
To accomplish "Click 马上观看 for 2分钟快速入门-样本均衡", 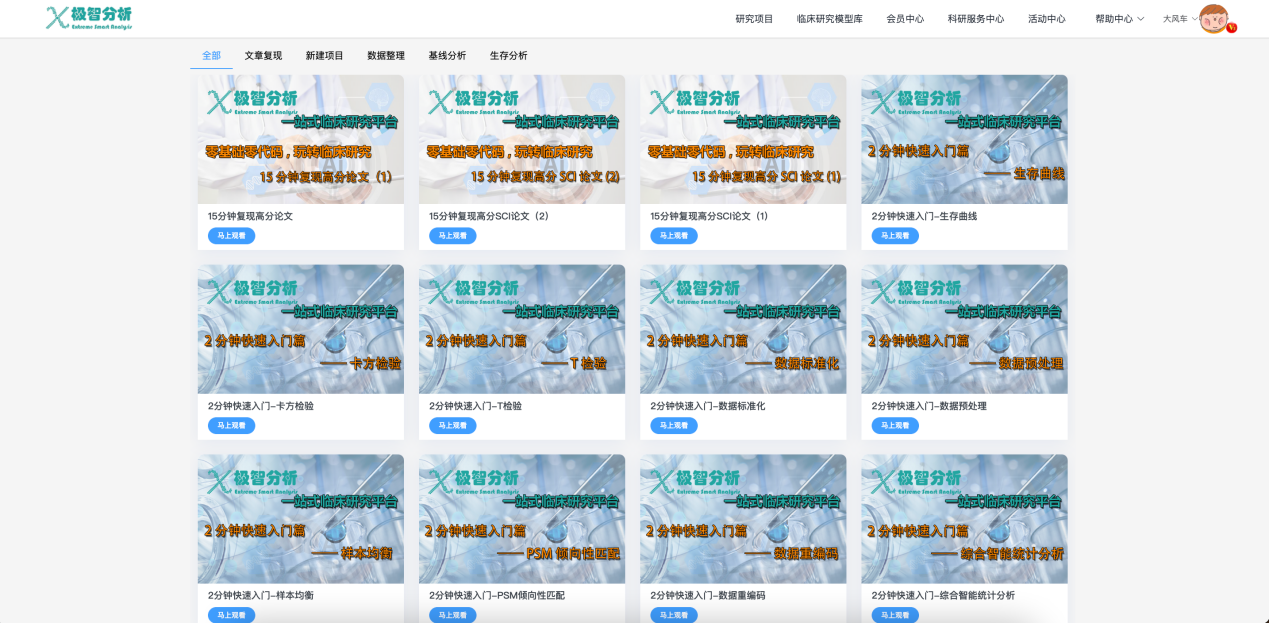I will (x=231, y=615).
